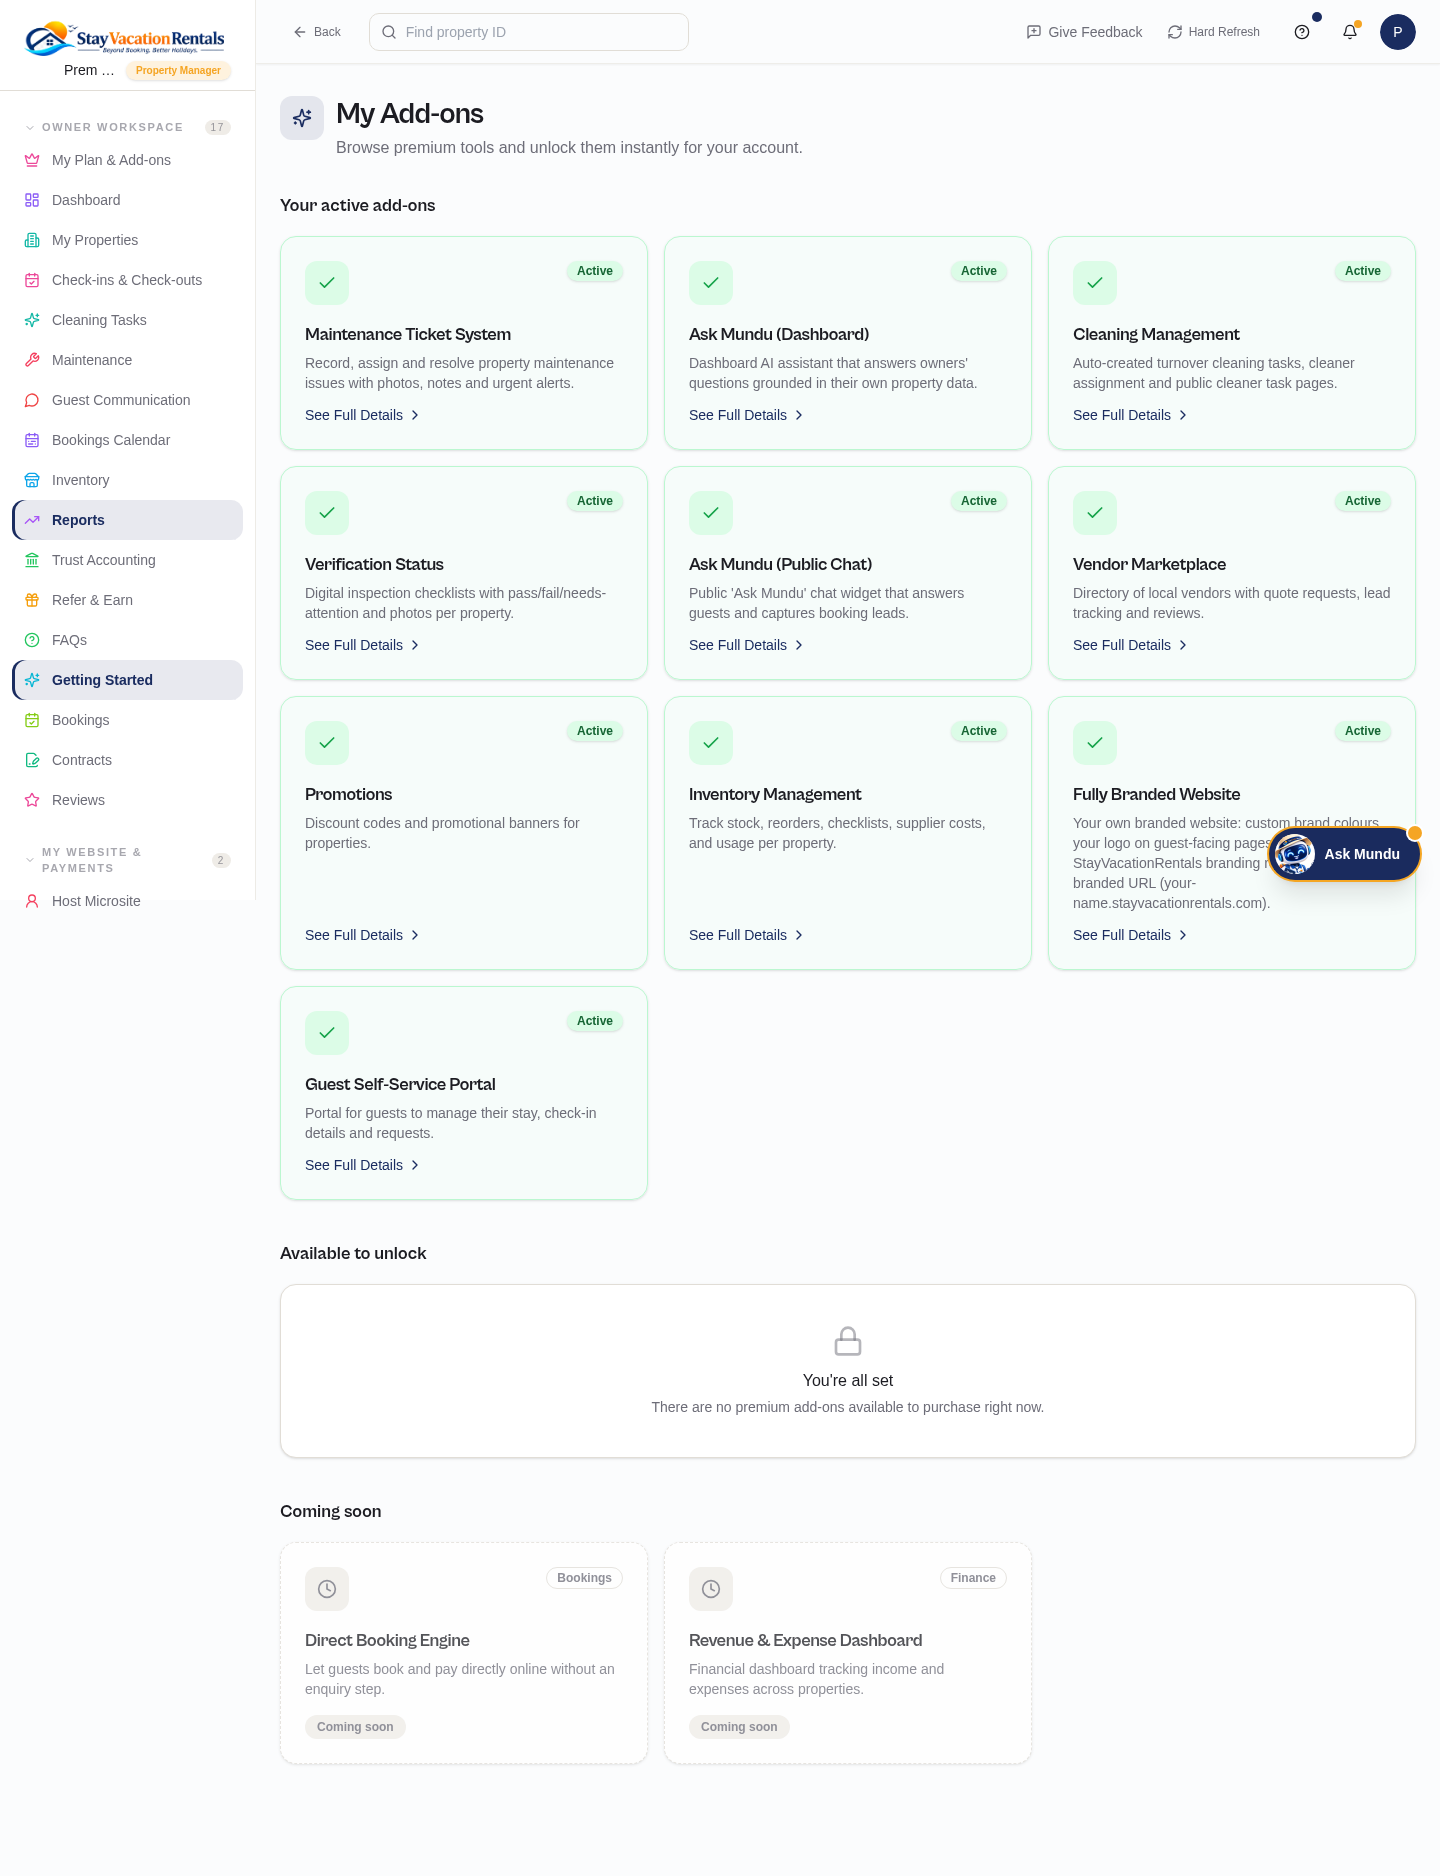Click the Revenue & Expense Dashboard clock icon
Screen dimensions: 1440x1876
pos(711,1589)
